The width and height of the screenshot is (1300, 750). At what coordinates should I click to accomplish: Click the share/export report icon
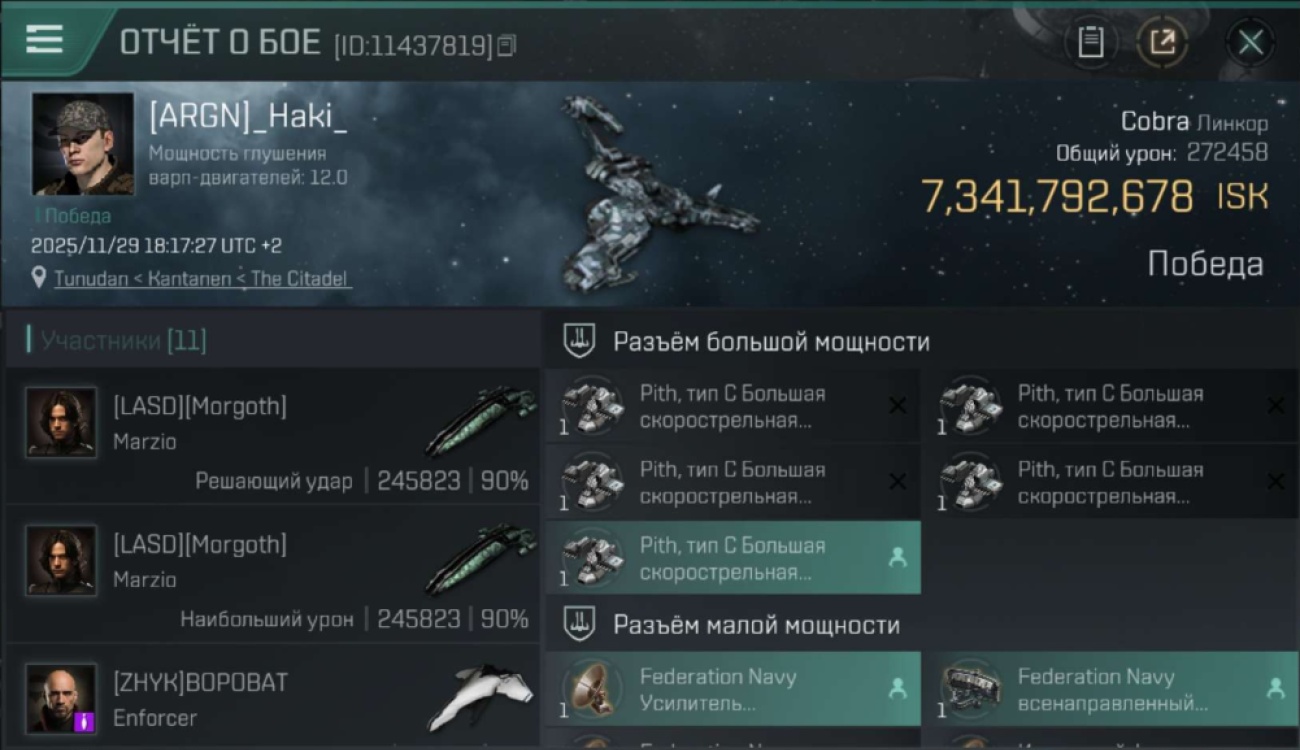pos(1162,42)
